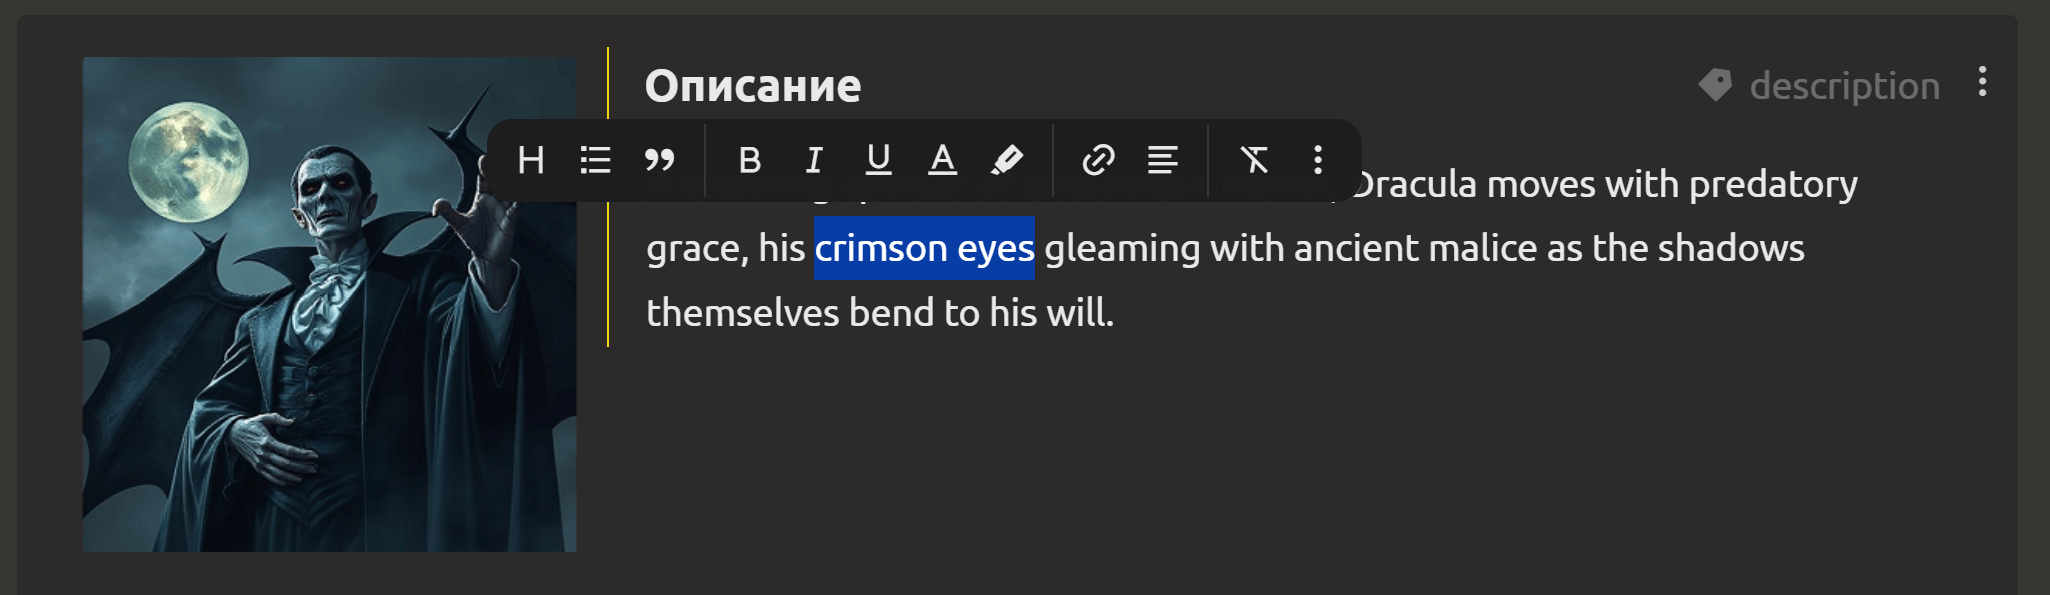Open more options in formatting toolbar

[x=1318, y=160]
